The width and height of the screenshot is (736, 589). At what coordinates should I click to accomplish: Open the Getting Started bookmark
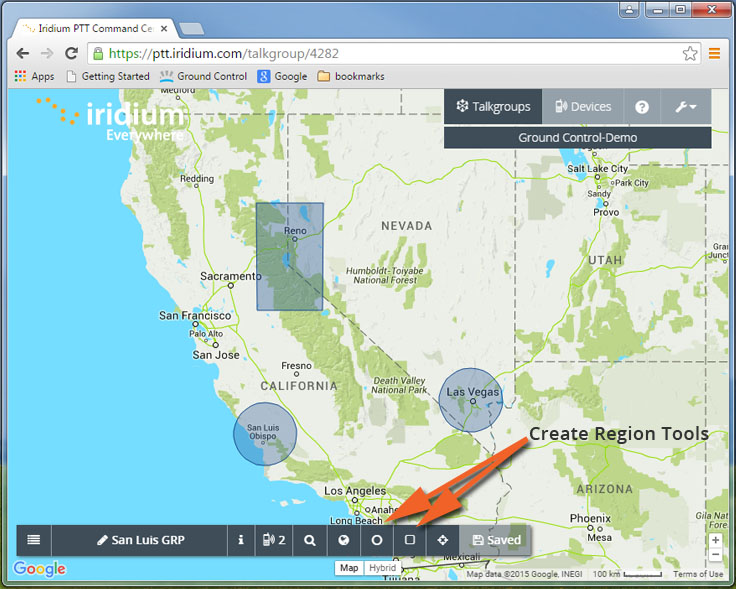click(x=108, y=76)
